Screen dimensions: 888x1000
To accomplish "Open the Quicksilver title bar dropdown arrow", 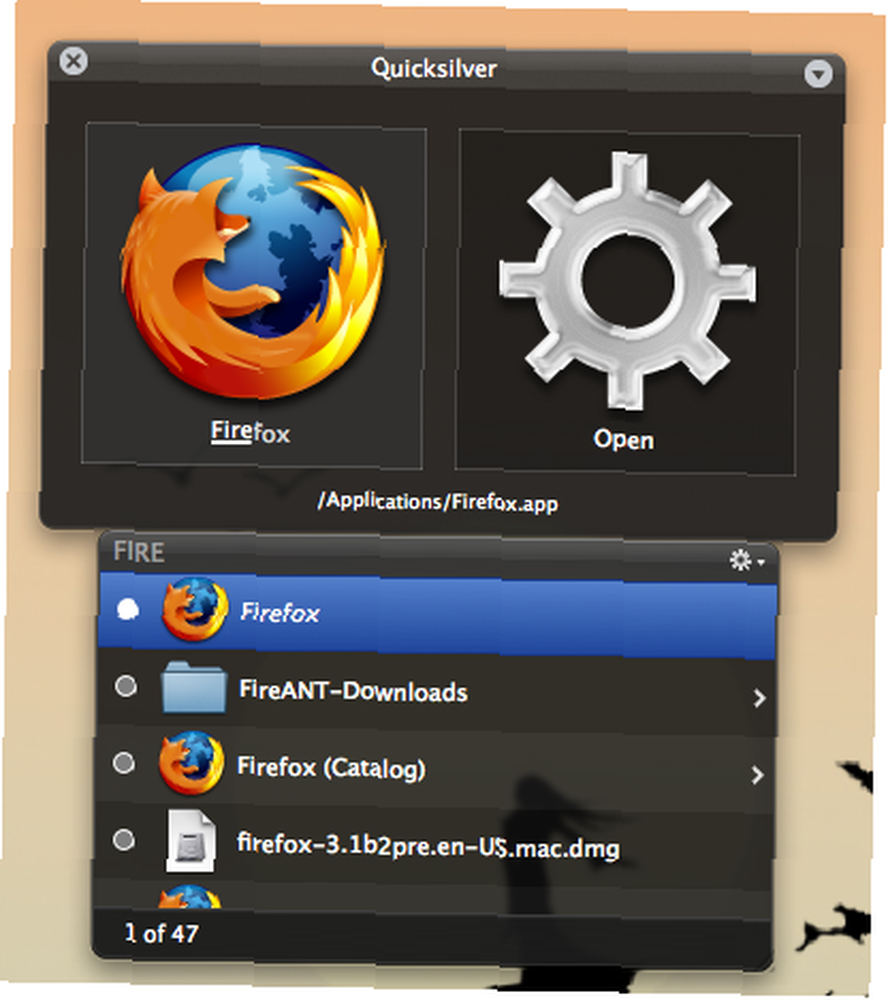I will tap(818, 73).
